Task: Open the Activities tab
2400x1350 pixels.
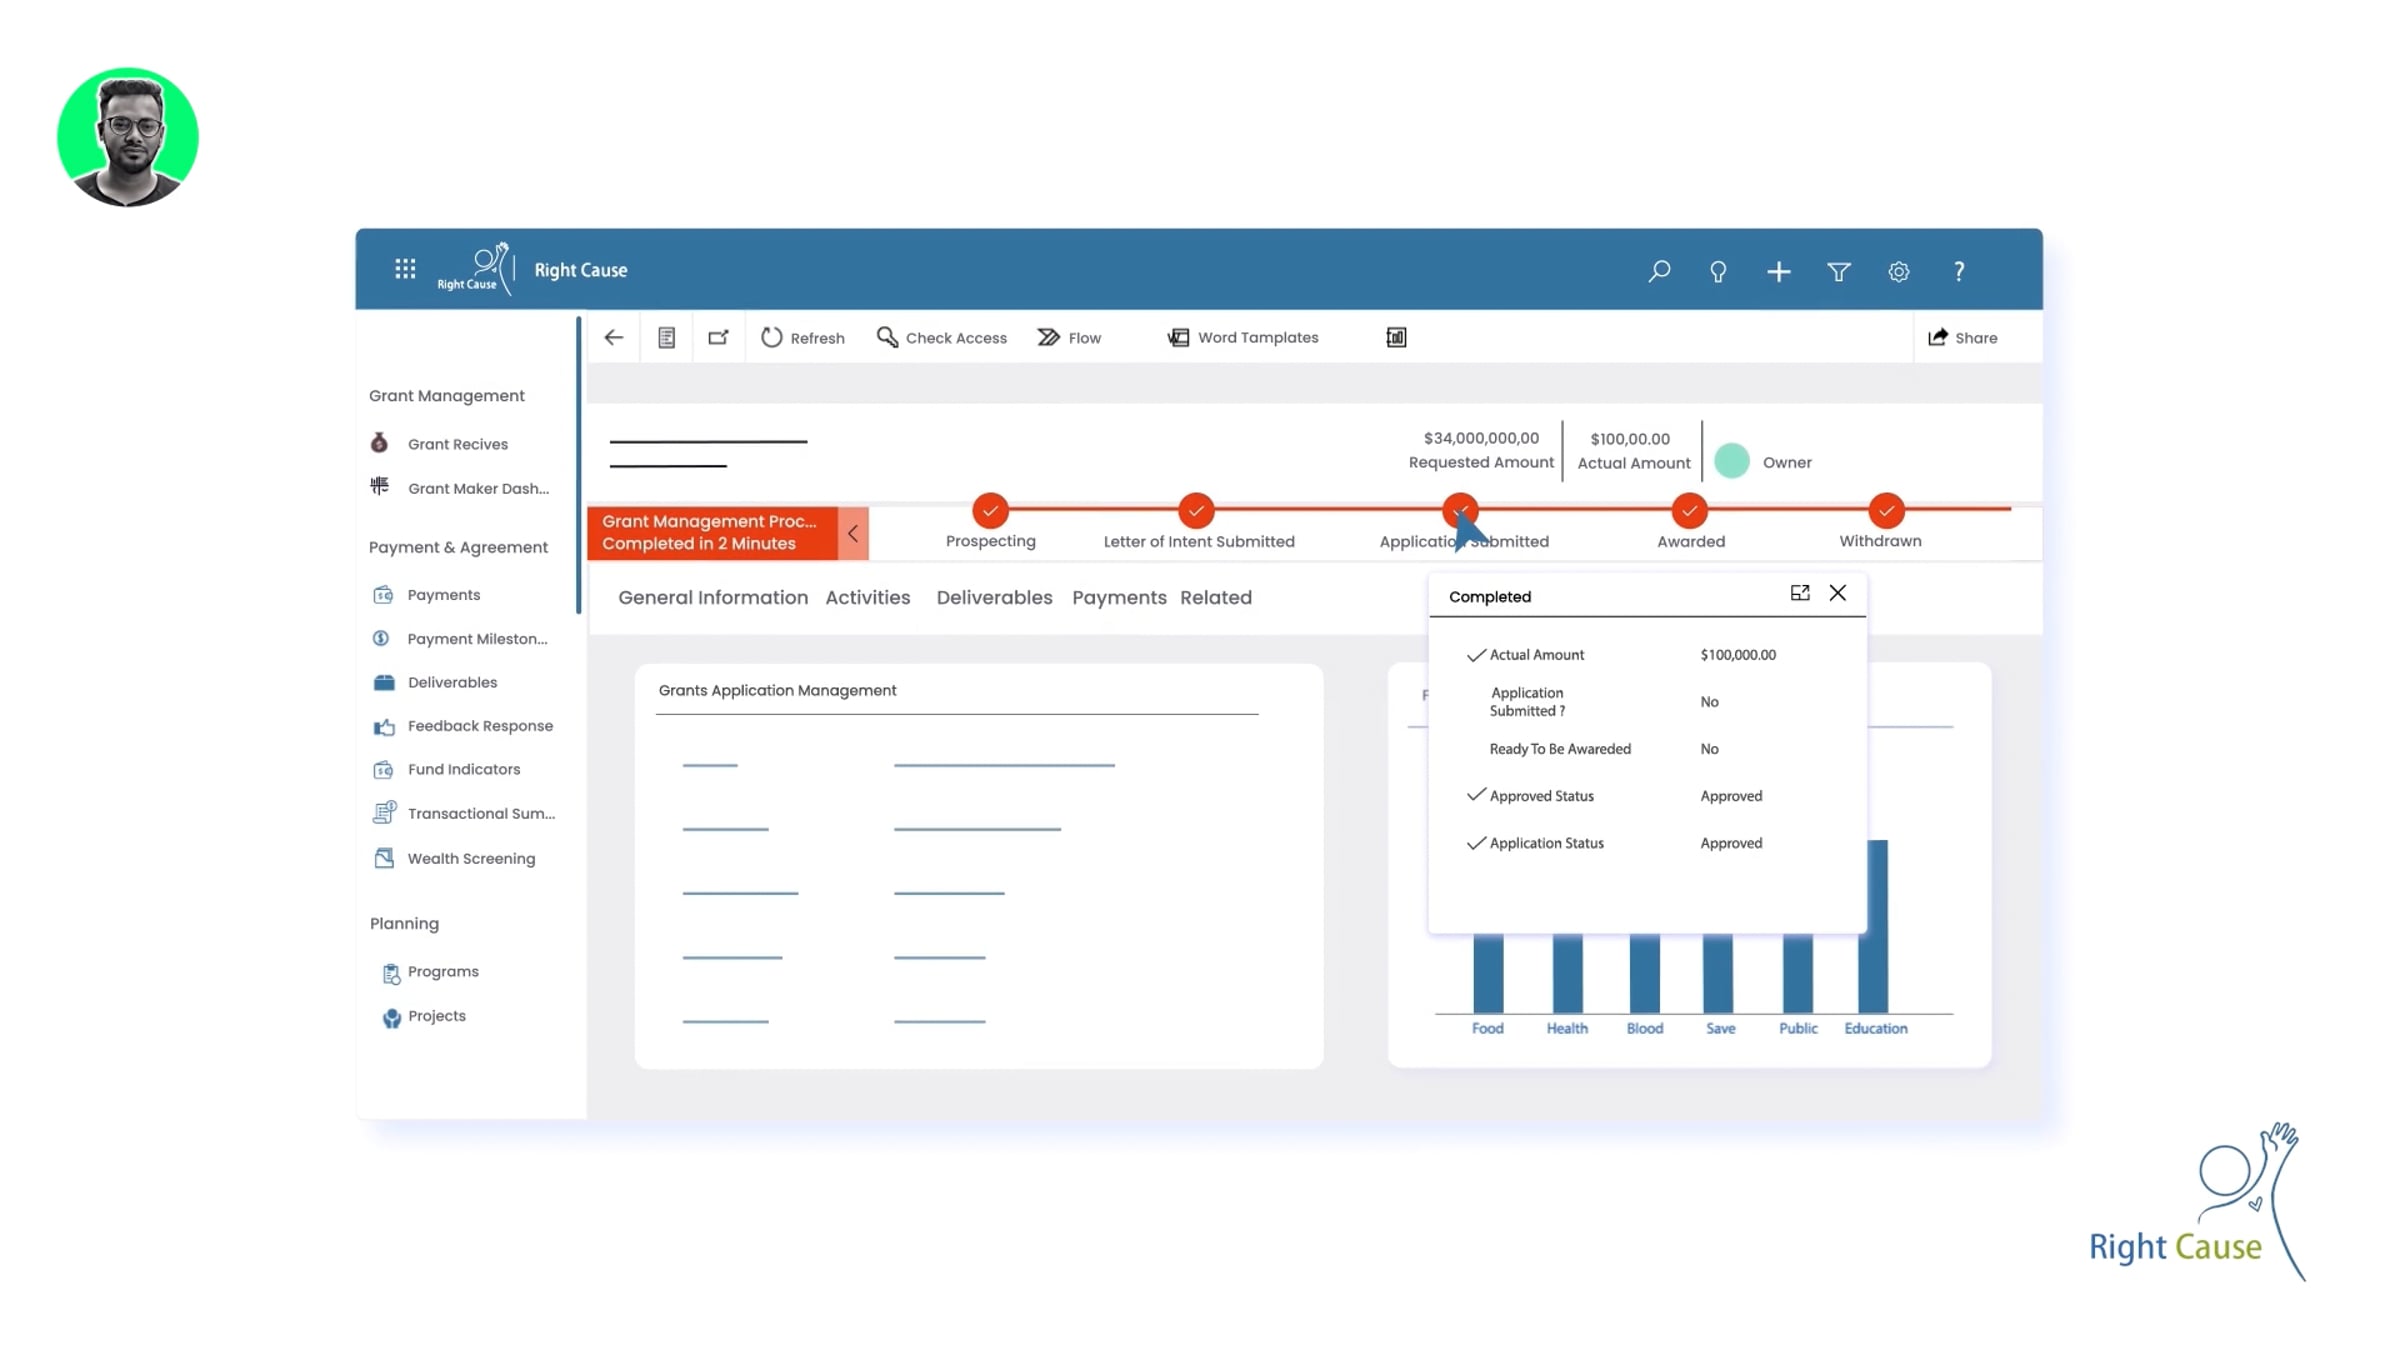Action: pyautogui.click(x=867, y=597)
